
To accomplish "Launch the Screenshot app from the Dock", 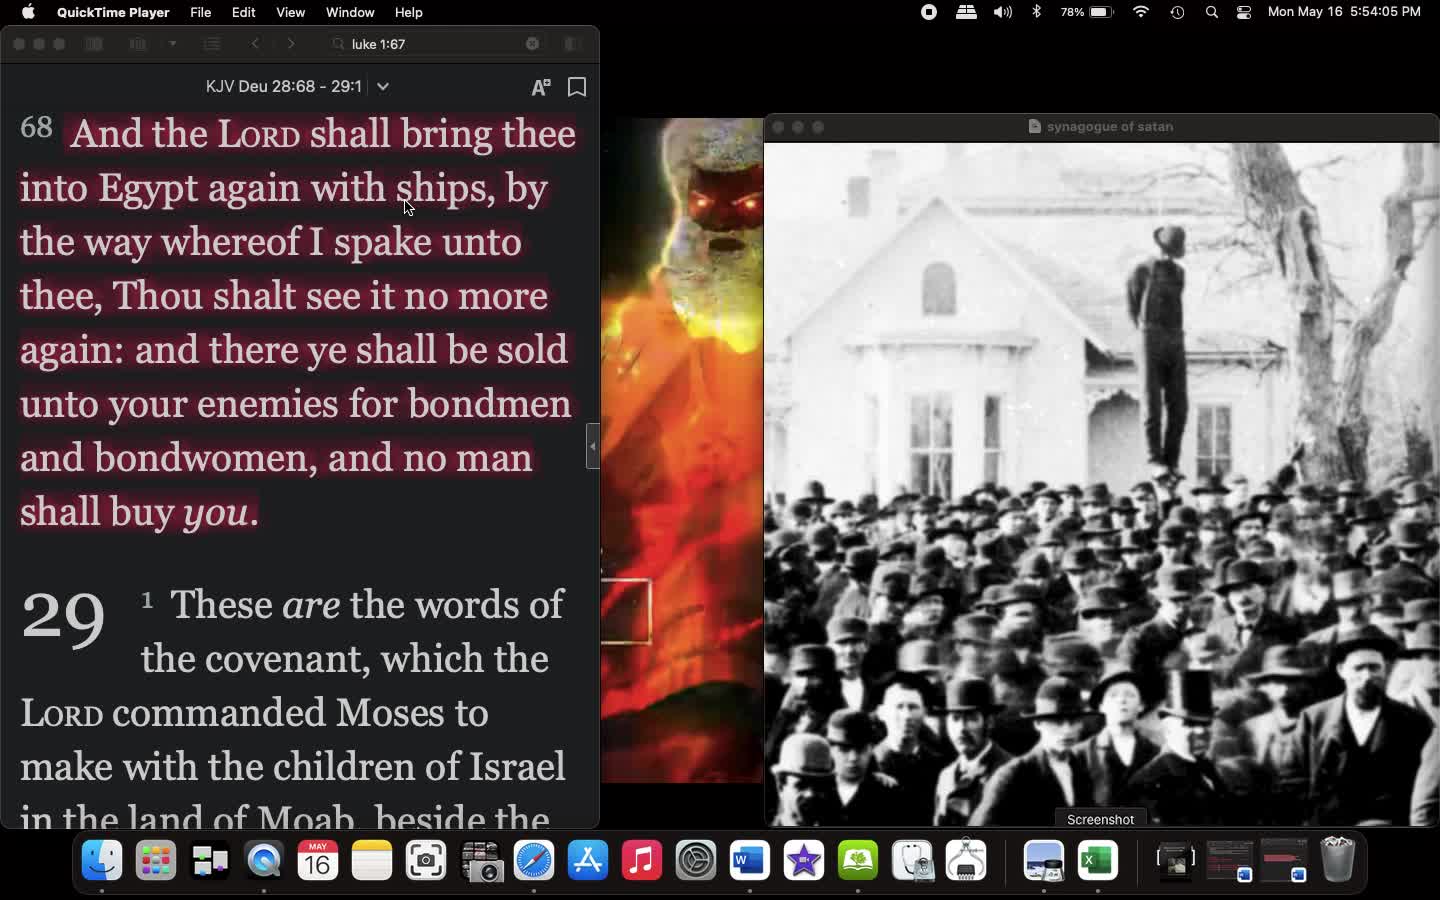I will point(426,860).
